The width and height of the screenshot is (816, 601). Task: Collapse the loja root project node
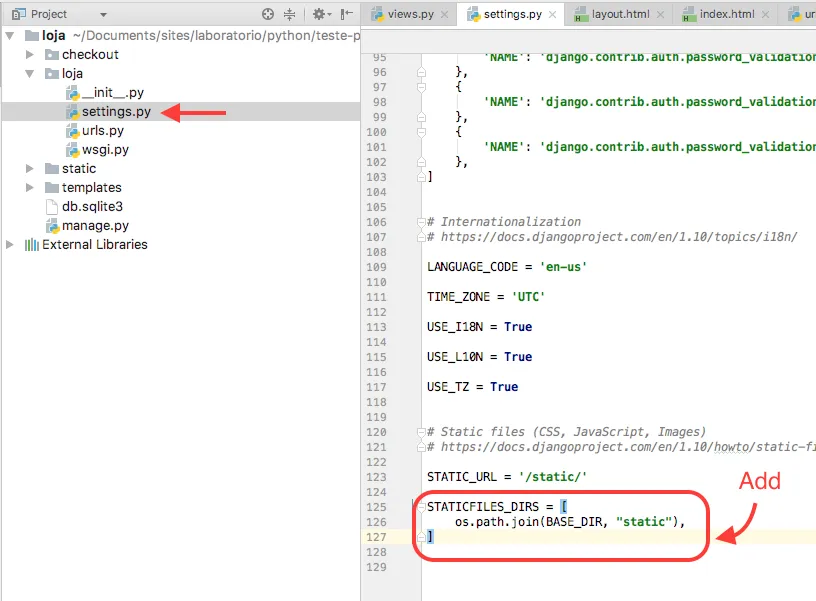coord(10,36)
